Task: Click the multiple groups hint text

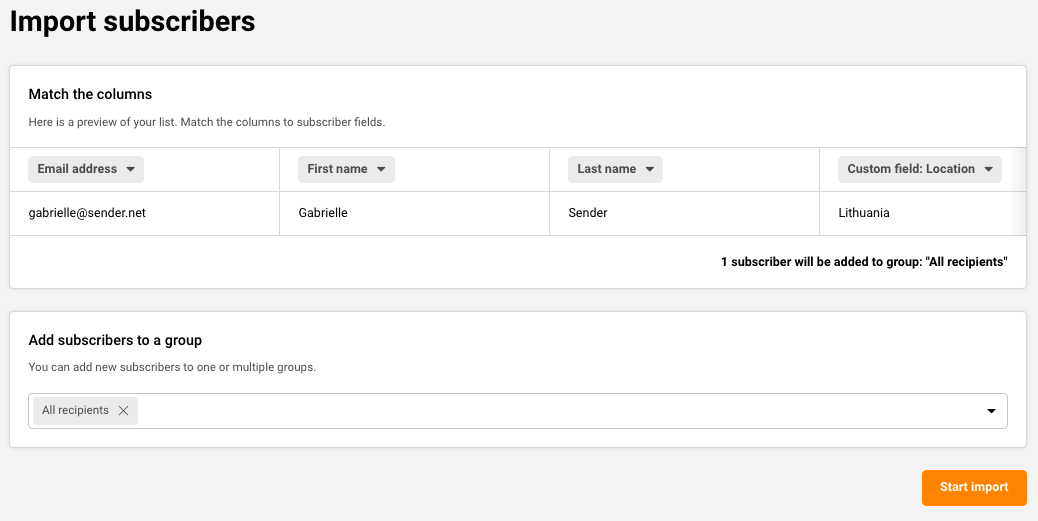Action: (172, 367)
